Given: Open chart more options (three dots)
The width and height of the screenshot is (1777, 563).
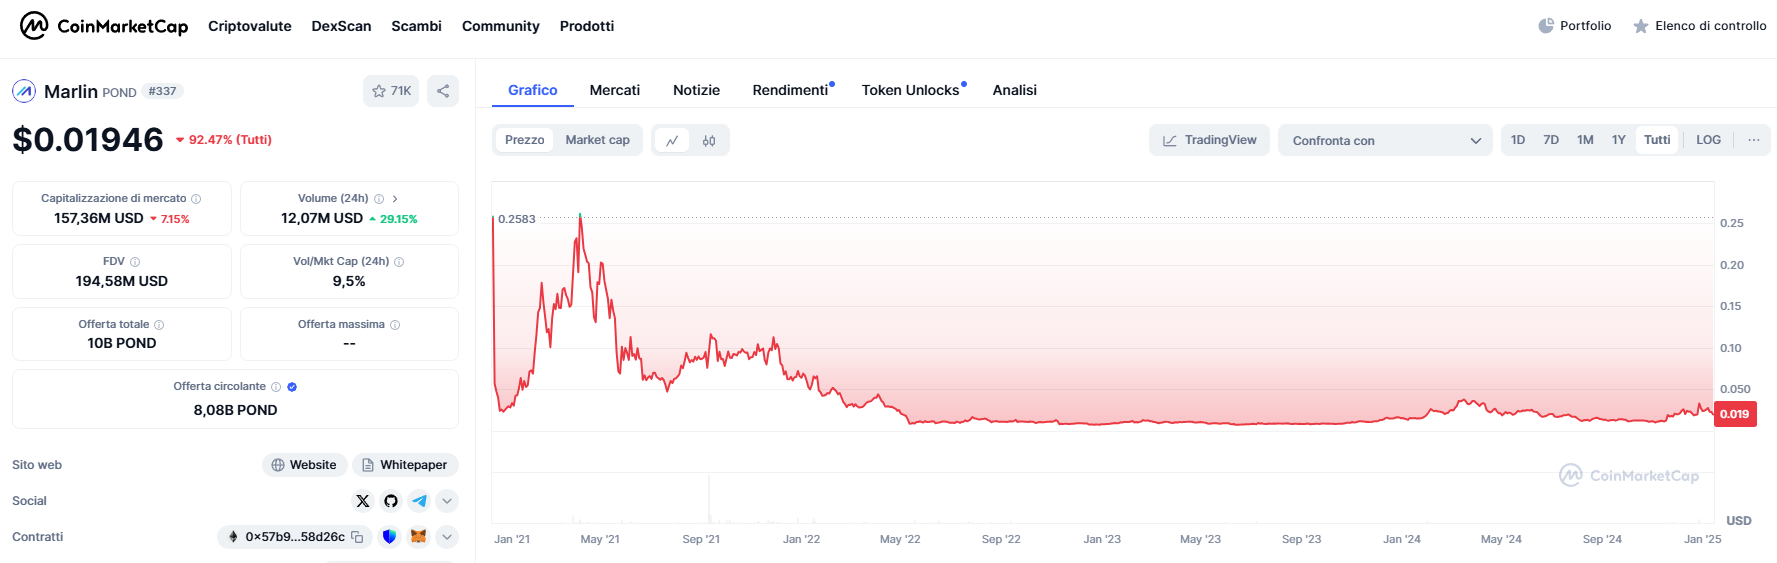Looking at the screenshot, I should point(1753,140).
